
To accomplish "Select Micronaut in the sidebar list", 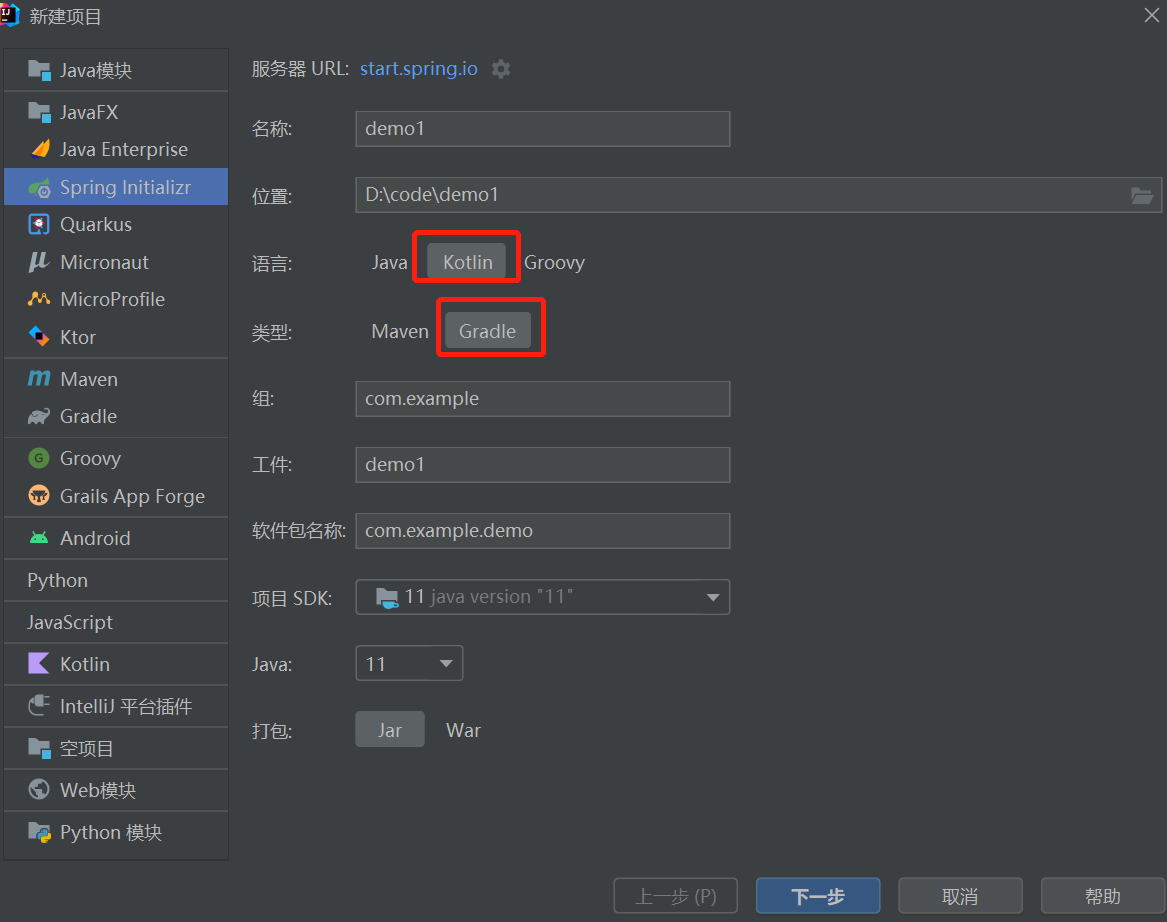I will 116,262.
